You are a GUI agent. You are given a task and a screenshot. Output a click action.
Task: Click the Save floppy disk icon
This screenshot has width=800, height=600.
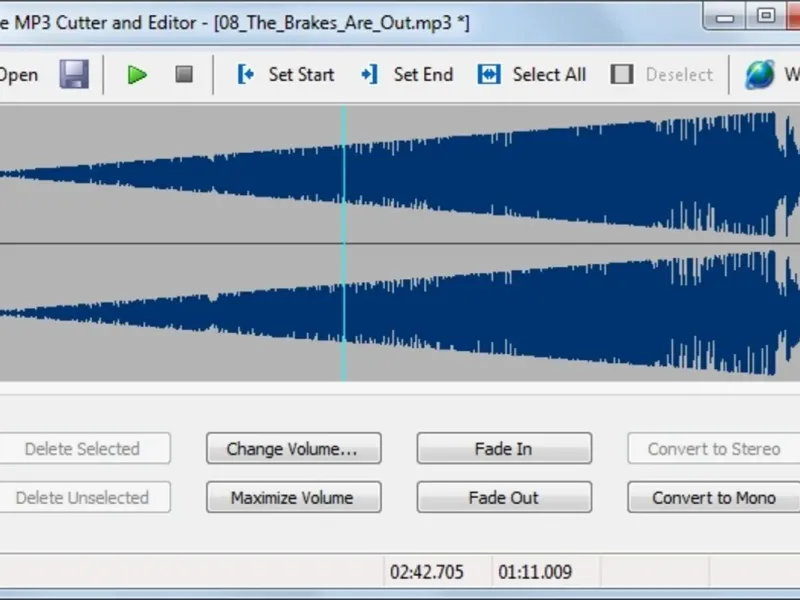point(74,74)
